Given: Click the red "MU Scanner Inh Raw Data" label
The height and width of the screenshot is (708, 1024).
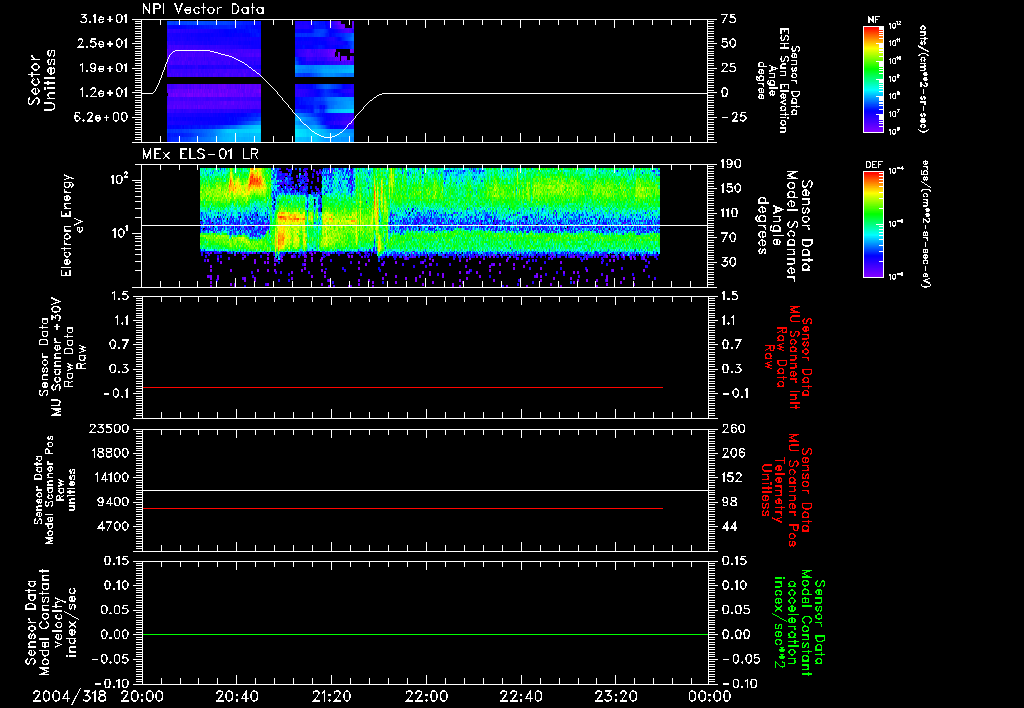Looking at the screenshot, I should (789, 357).
